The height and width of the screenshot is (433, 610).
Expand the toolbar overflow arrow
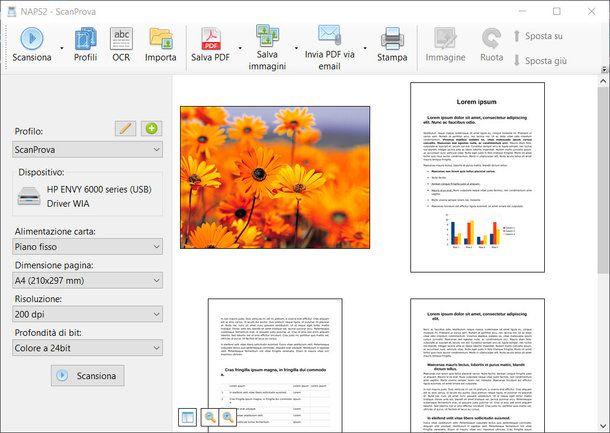pyautogui.click(x=604, y=70)
